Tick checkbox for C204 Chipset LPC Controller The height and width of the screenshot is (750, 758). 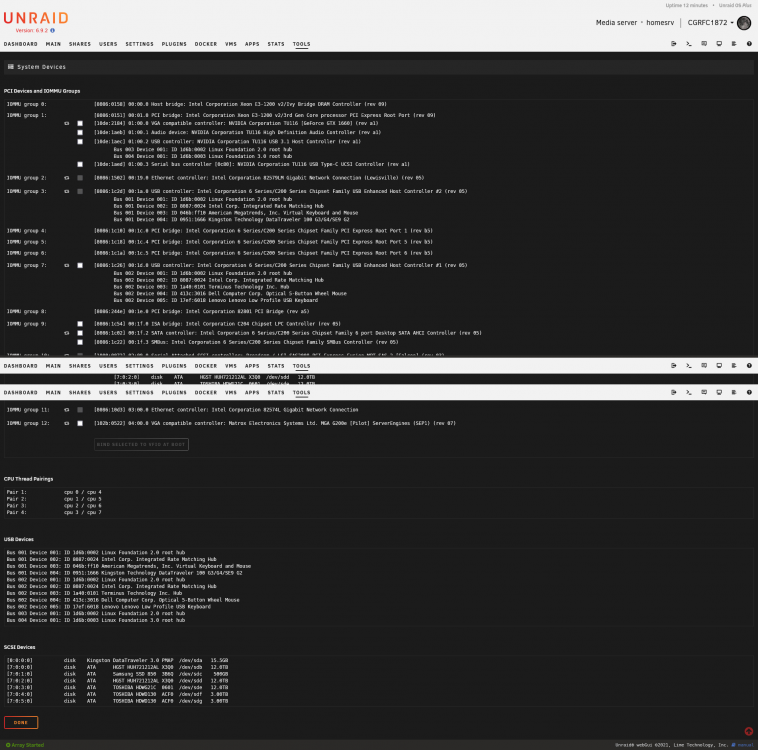tap(80, 324)
